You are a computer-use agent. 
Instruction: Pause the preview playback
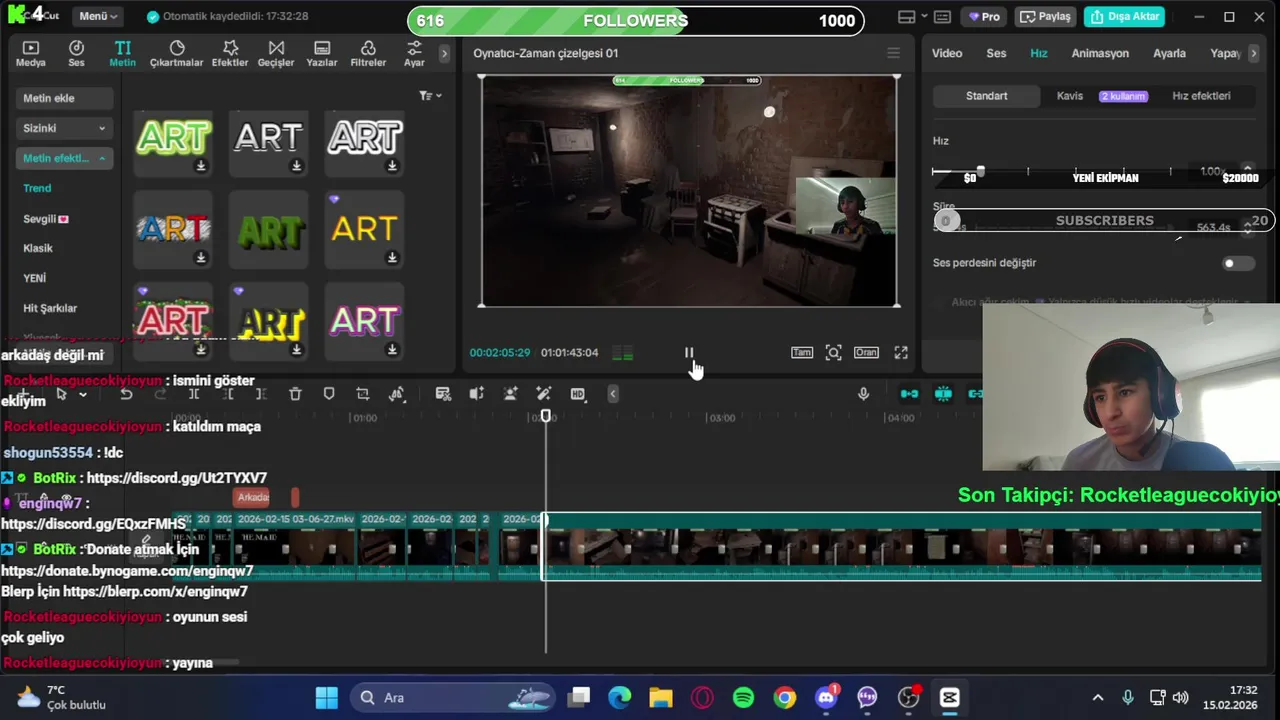coord(689,352)
